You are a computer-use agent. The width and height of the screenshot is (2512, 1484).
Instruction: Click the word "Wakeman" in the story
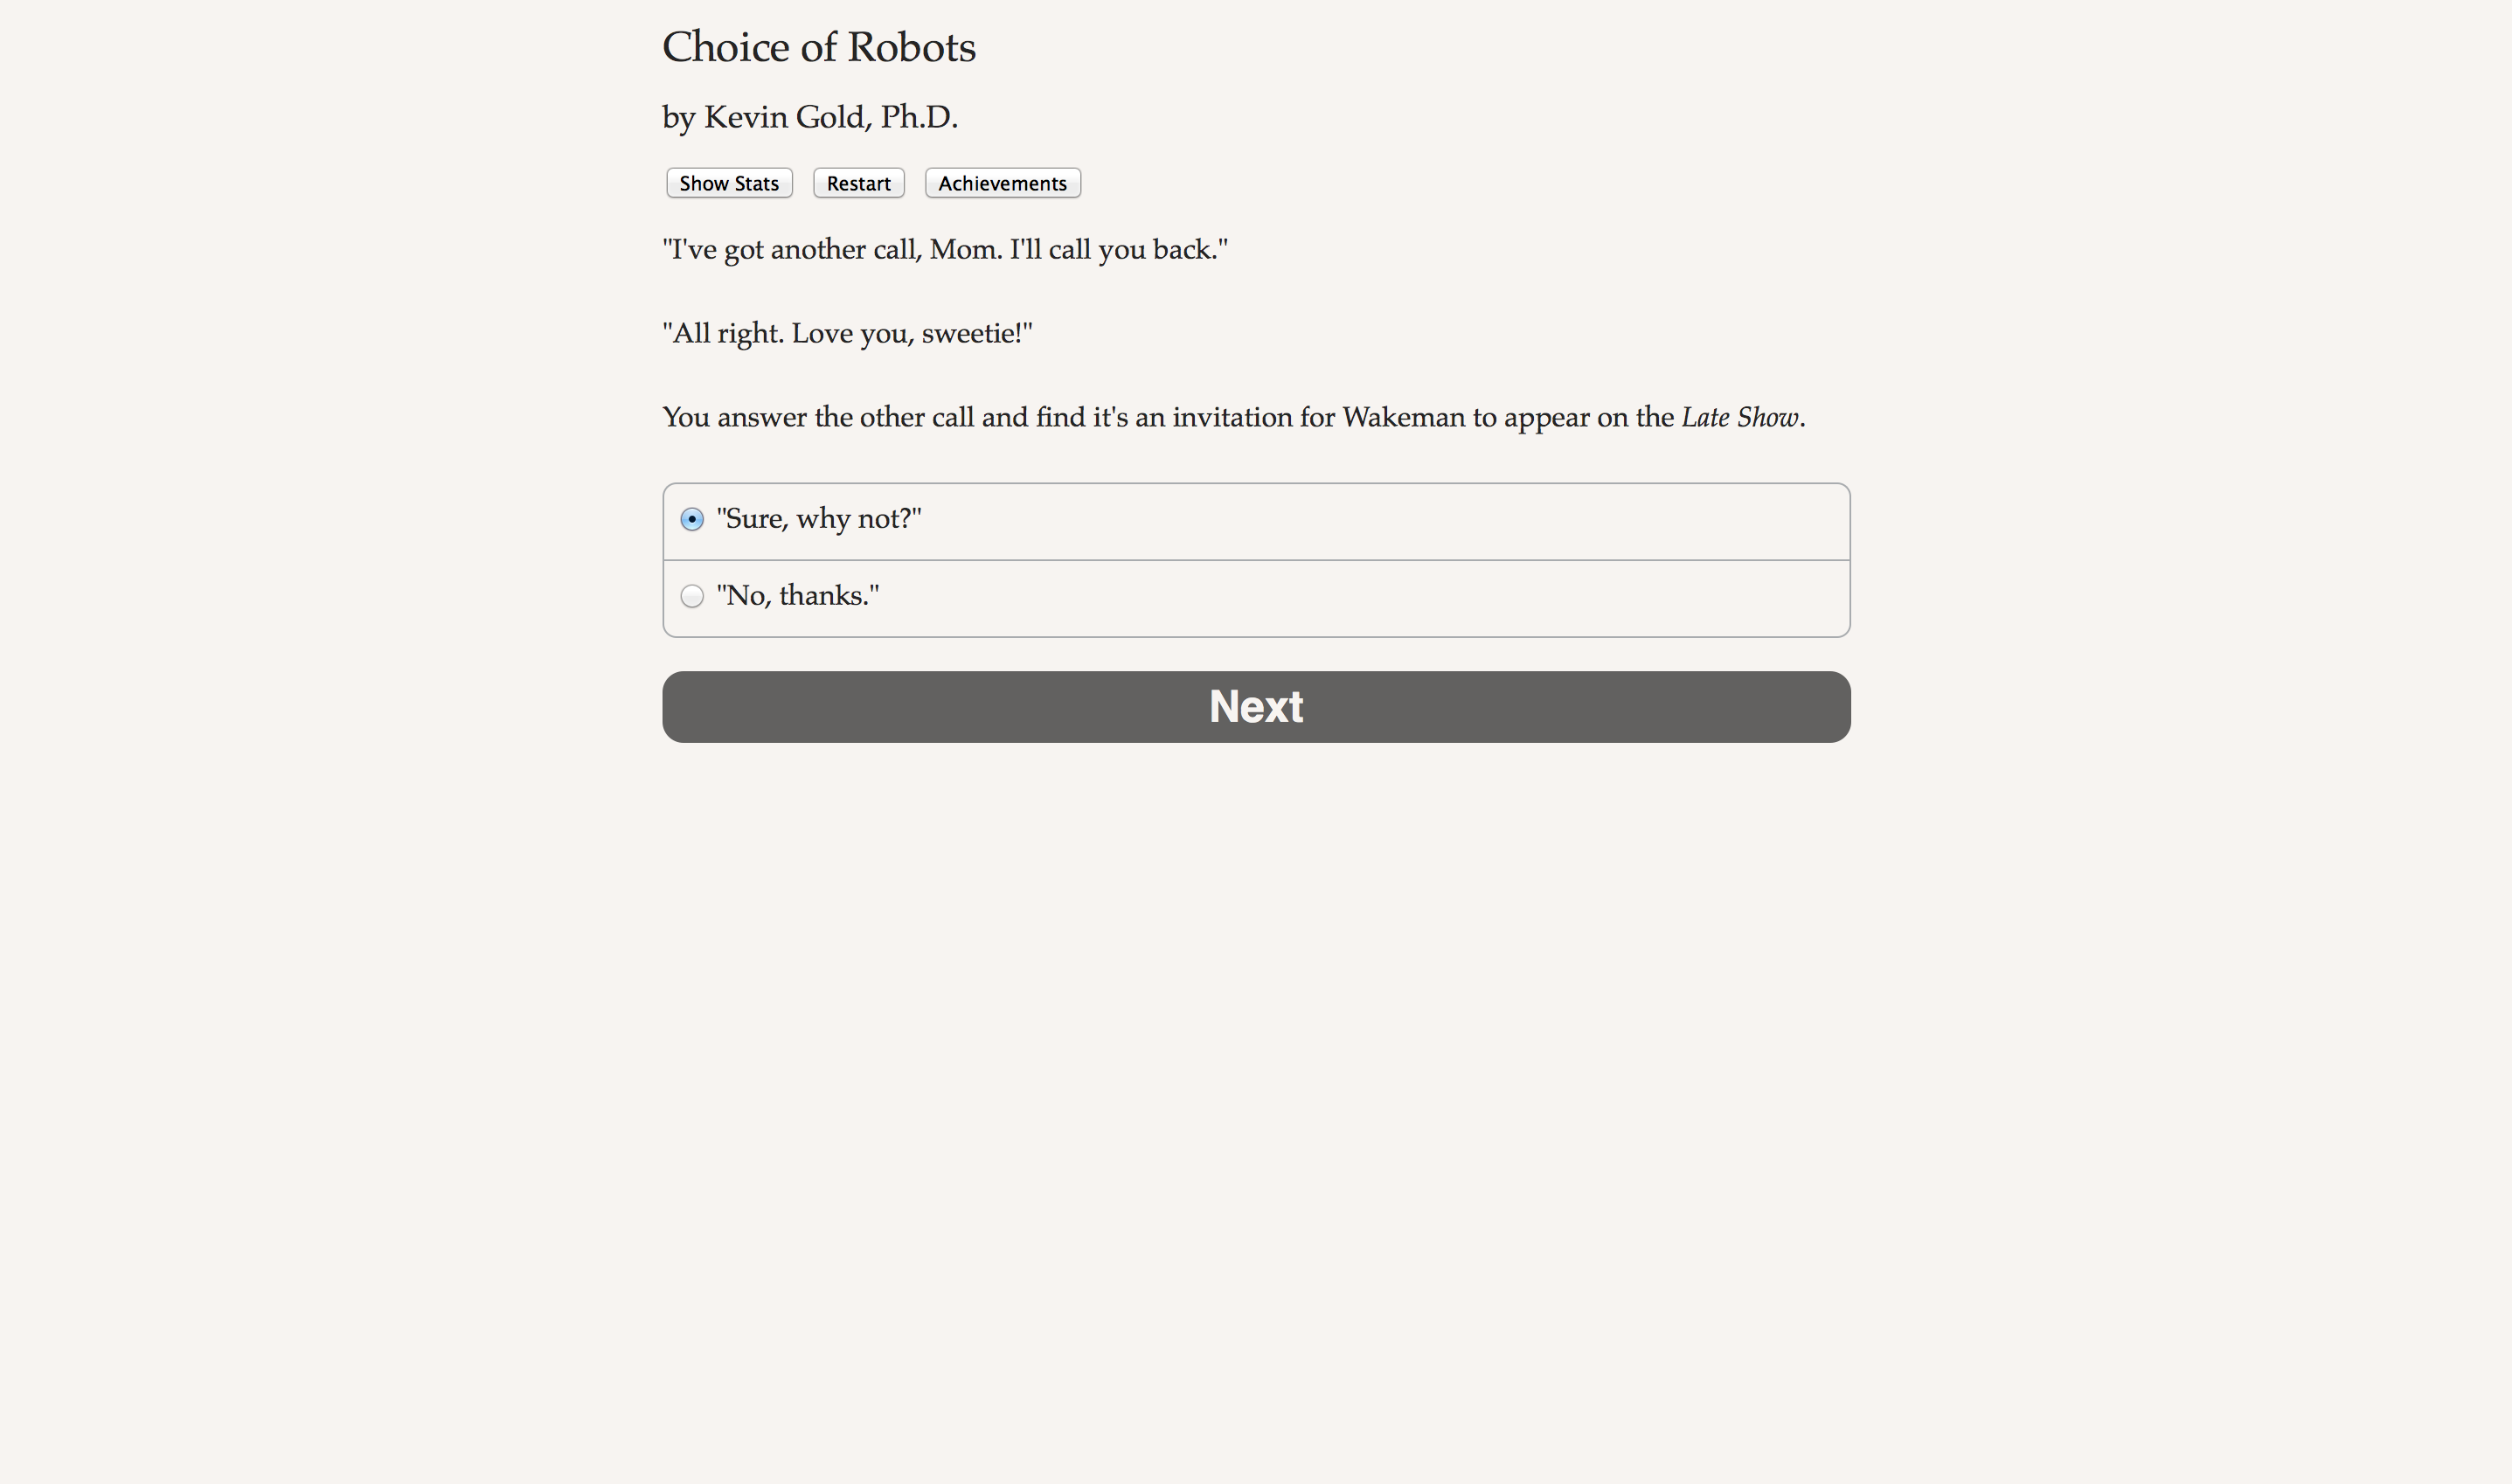tap(1403, 417)
